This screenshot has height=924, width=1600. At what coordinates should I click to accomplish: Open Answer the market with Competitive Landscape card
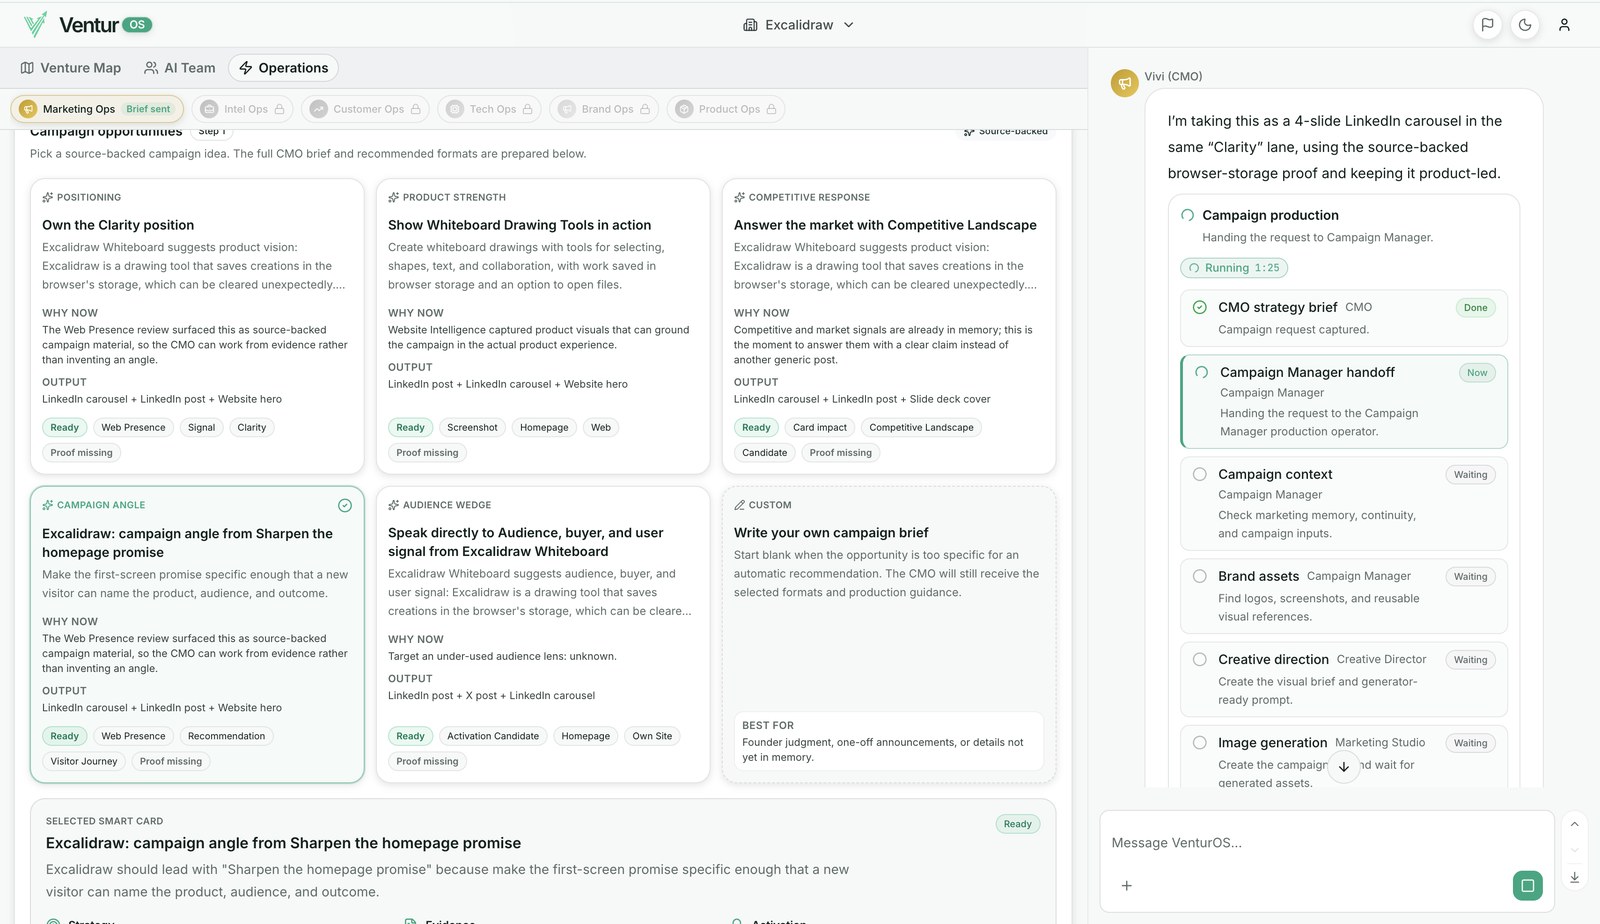pyautogui.click(x=889, y=326)
